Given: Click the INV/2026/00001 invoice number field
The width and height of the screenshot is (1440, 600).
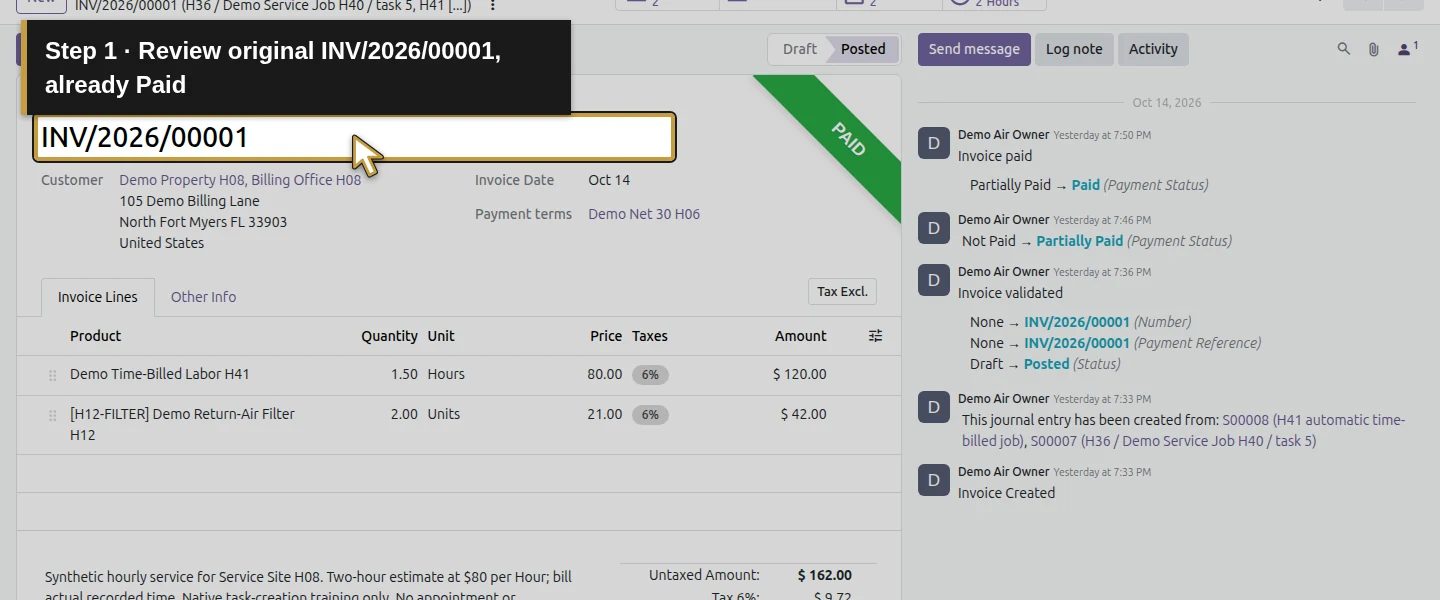Looking at the screenshot, I should pyautogui.click(x=355, y=137).
